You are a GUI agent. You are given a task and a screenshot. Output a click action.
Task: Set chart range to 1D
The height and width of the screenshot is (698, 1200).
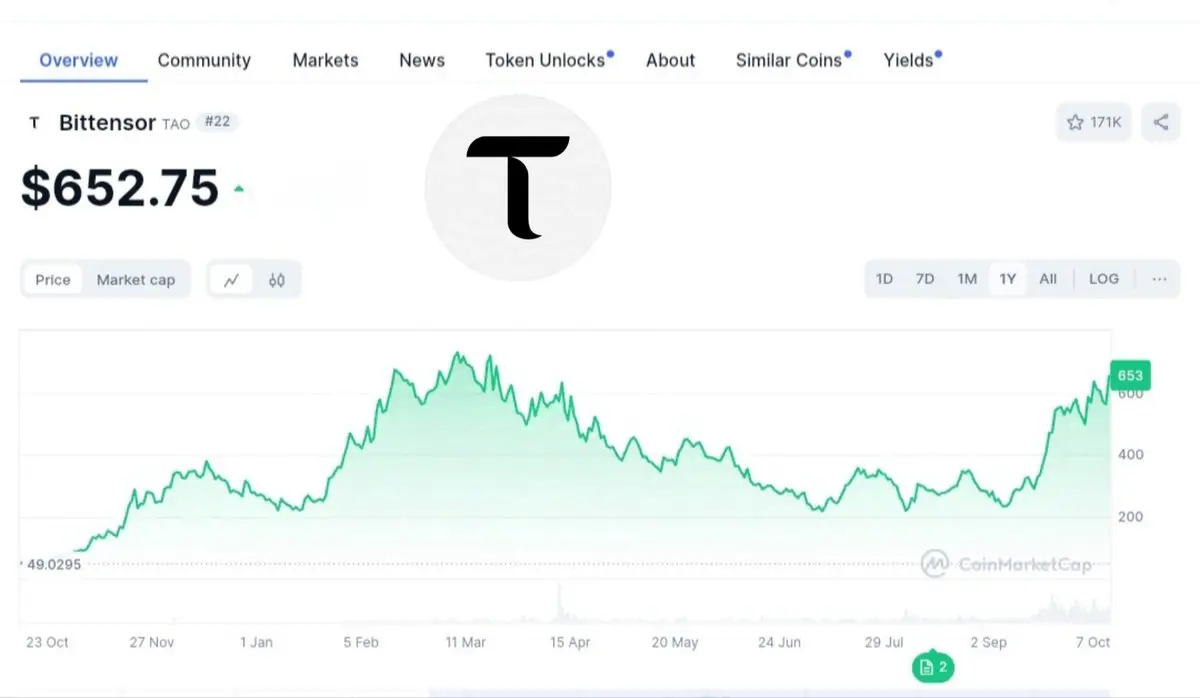coord(884,279)
